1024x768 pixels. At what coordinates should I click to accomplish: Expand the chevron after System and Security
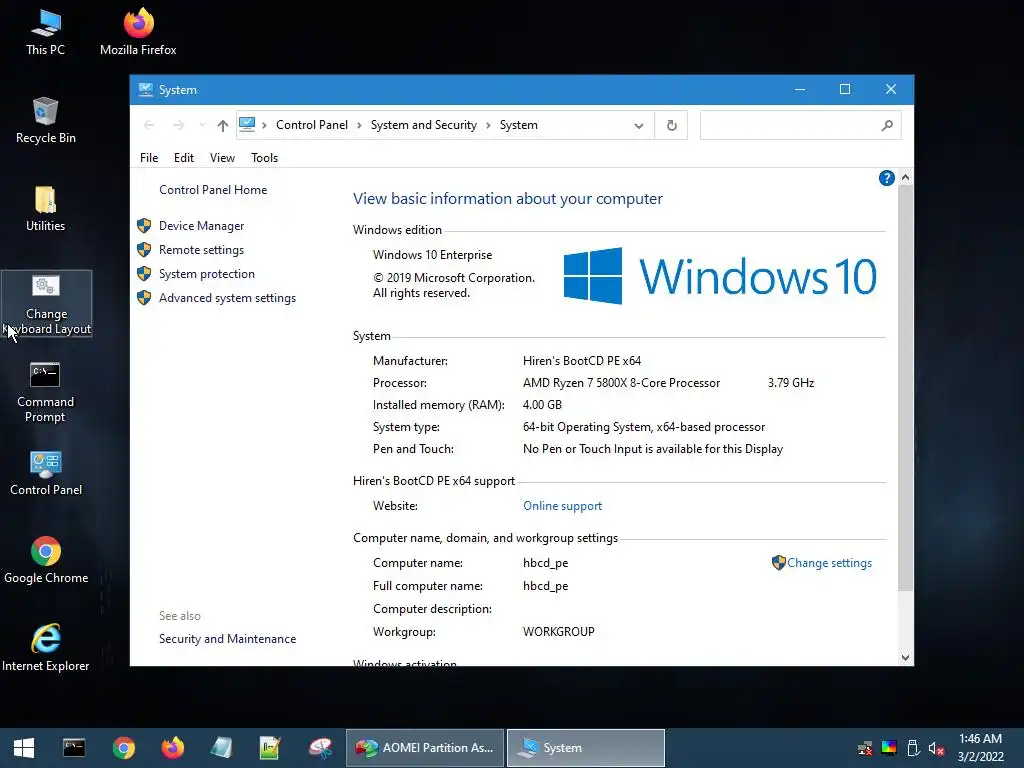click(488, 125)
